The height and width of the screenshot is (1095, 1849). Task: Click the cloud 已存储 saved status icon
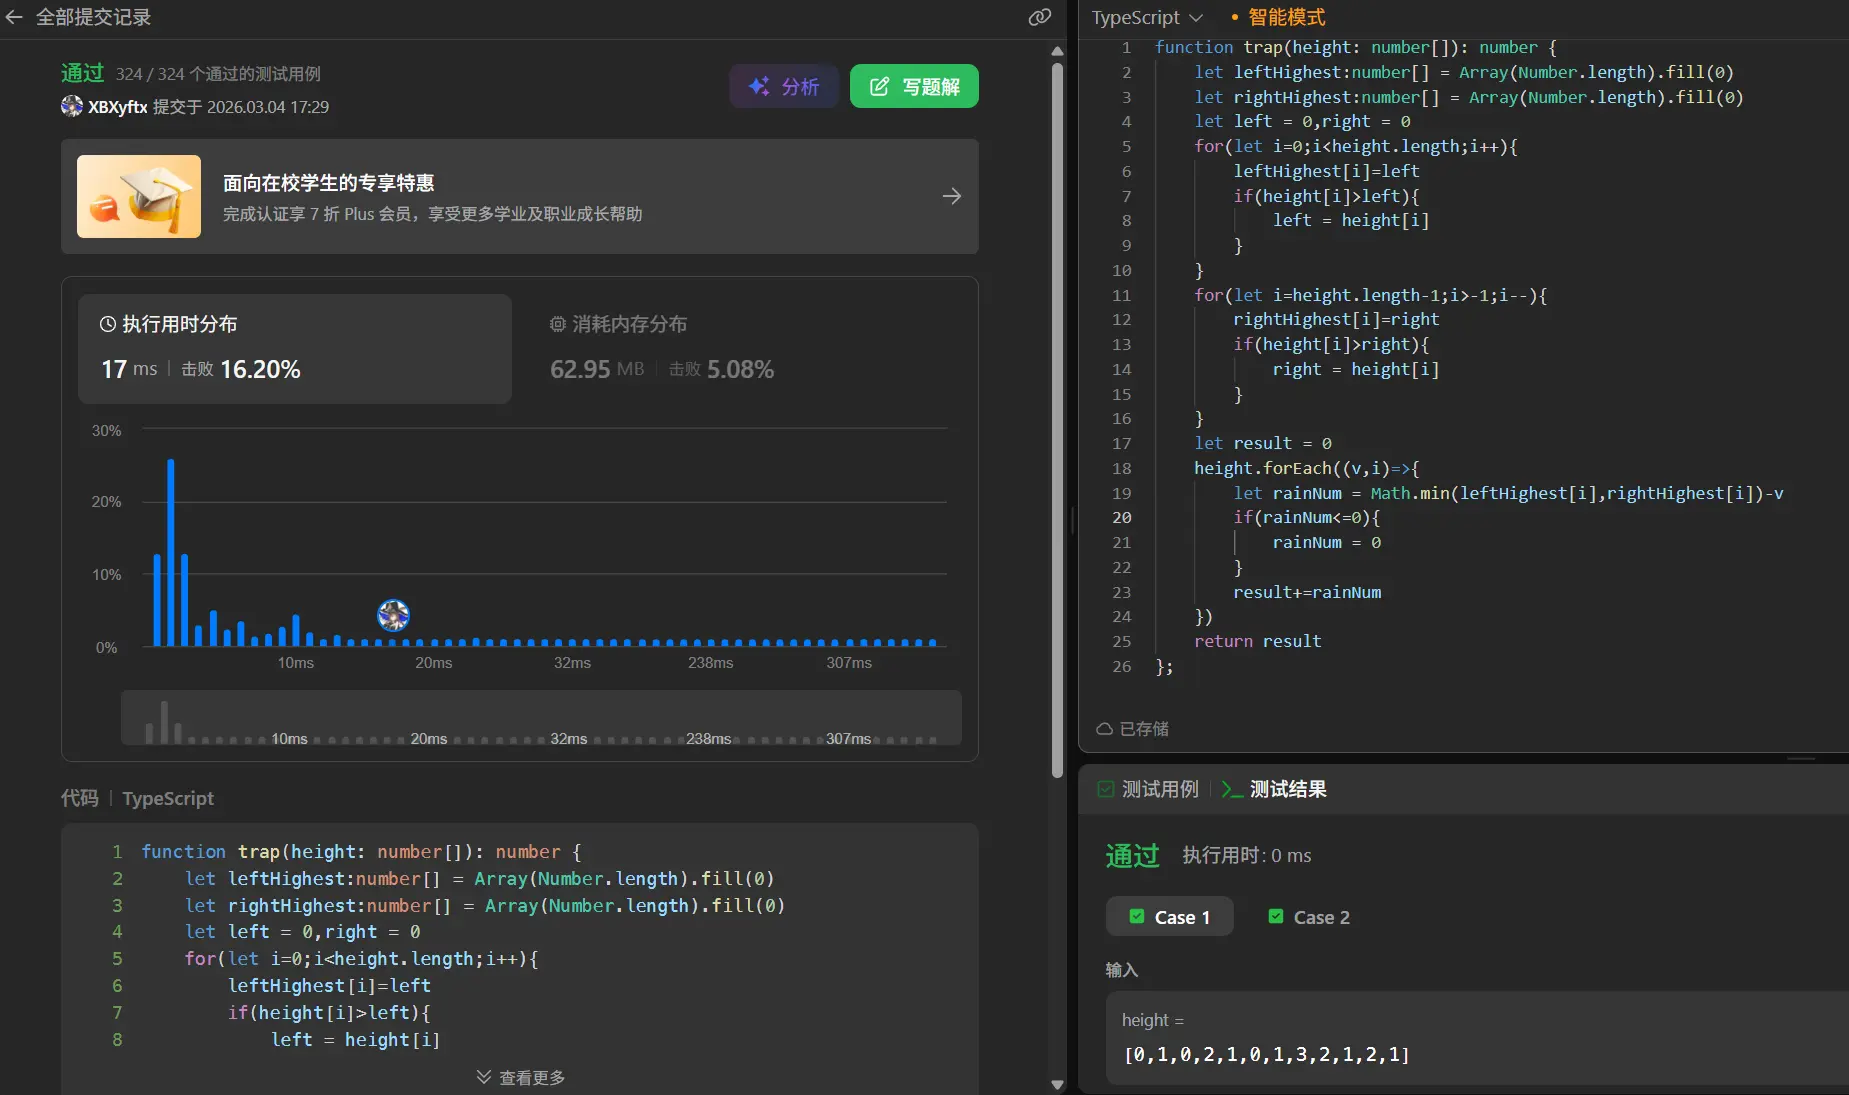pyautogui.click(x=1105, y=729)
